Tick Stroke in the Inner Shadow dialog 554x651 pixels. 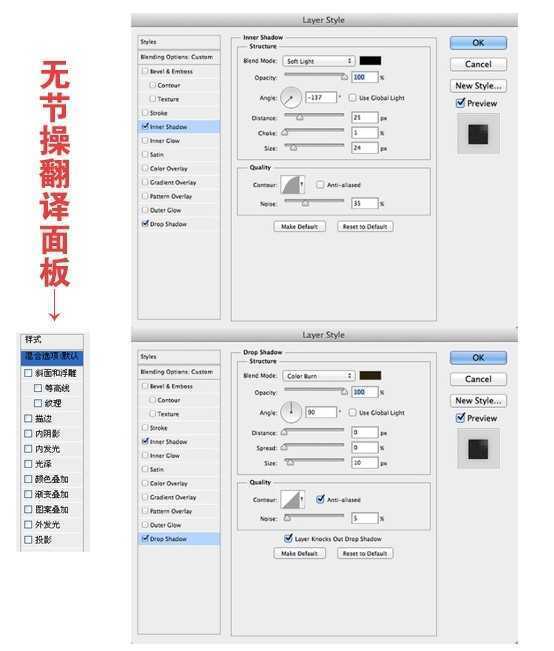coord(145,113)
